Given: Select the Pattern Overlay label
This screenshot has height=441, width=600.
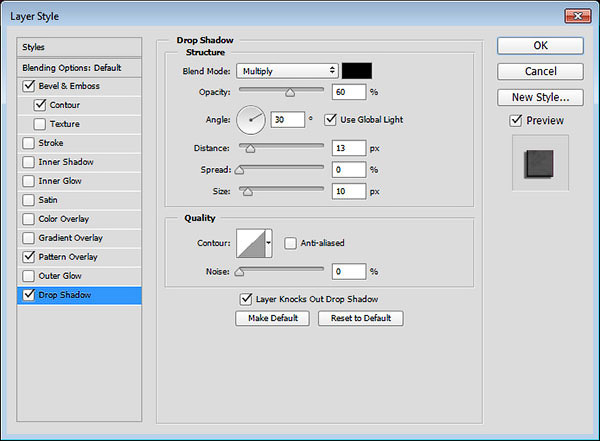Looking at the screenshot, I should click(x=68, y=257).
